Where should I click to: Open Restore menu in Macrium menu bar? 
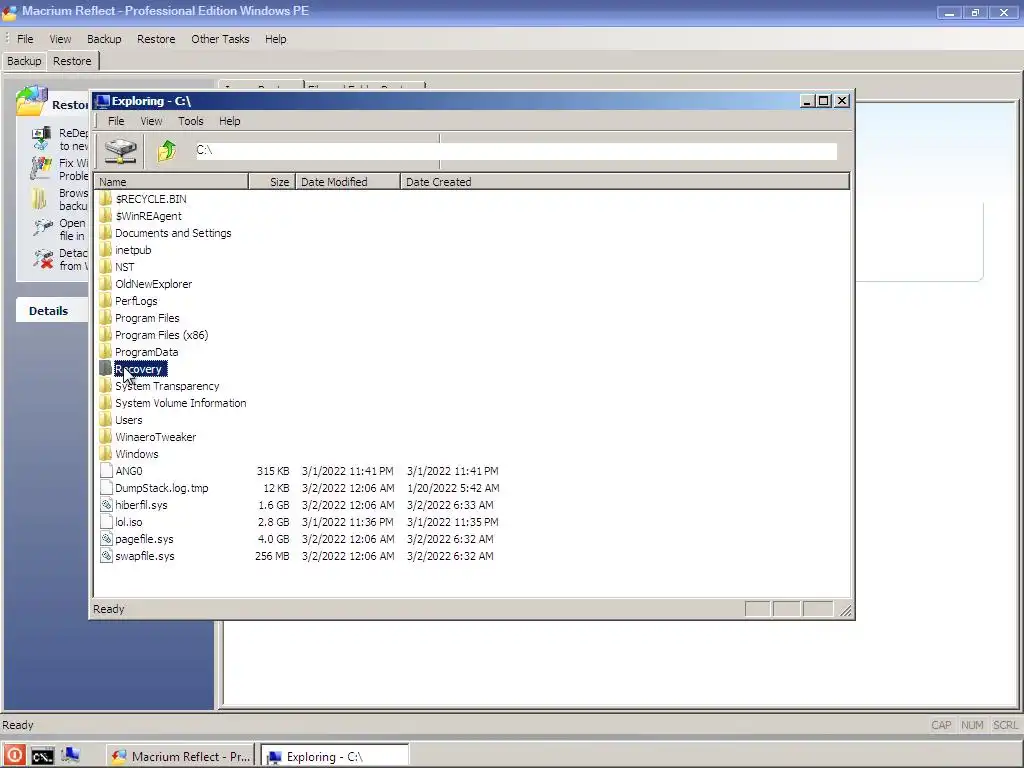pos(156,39)
